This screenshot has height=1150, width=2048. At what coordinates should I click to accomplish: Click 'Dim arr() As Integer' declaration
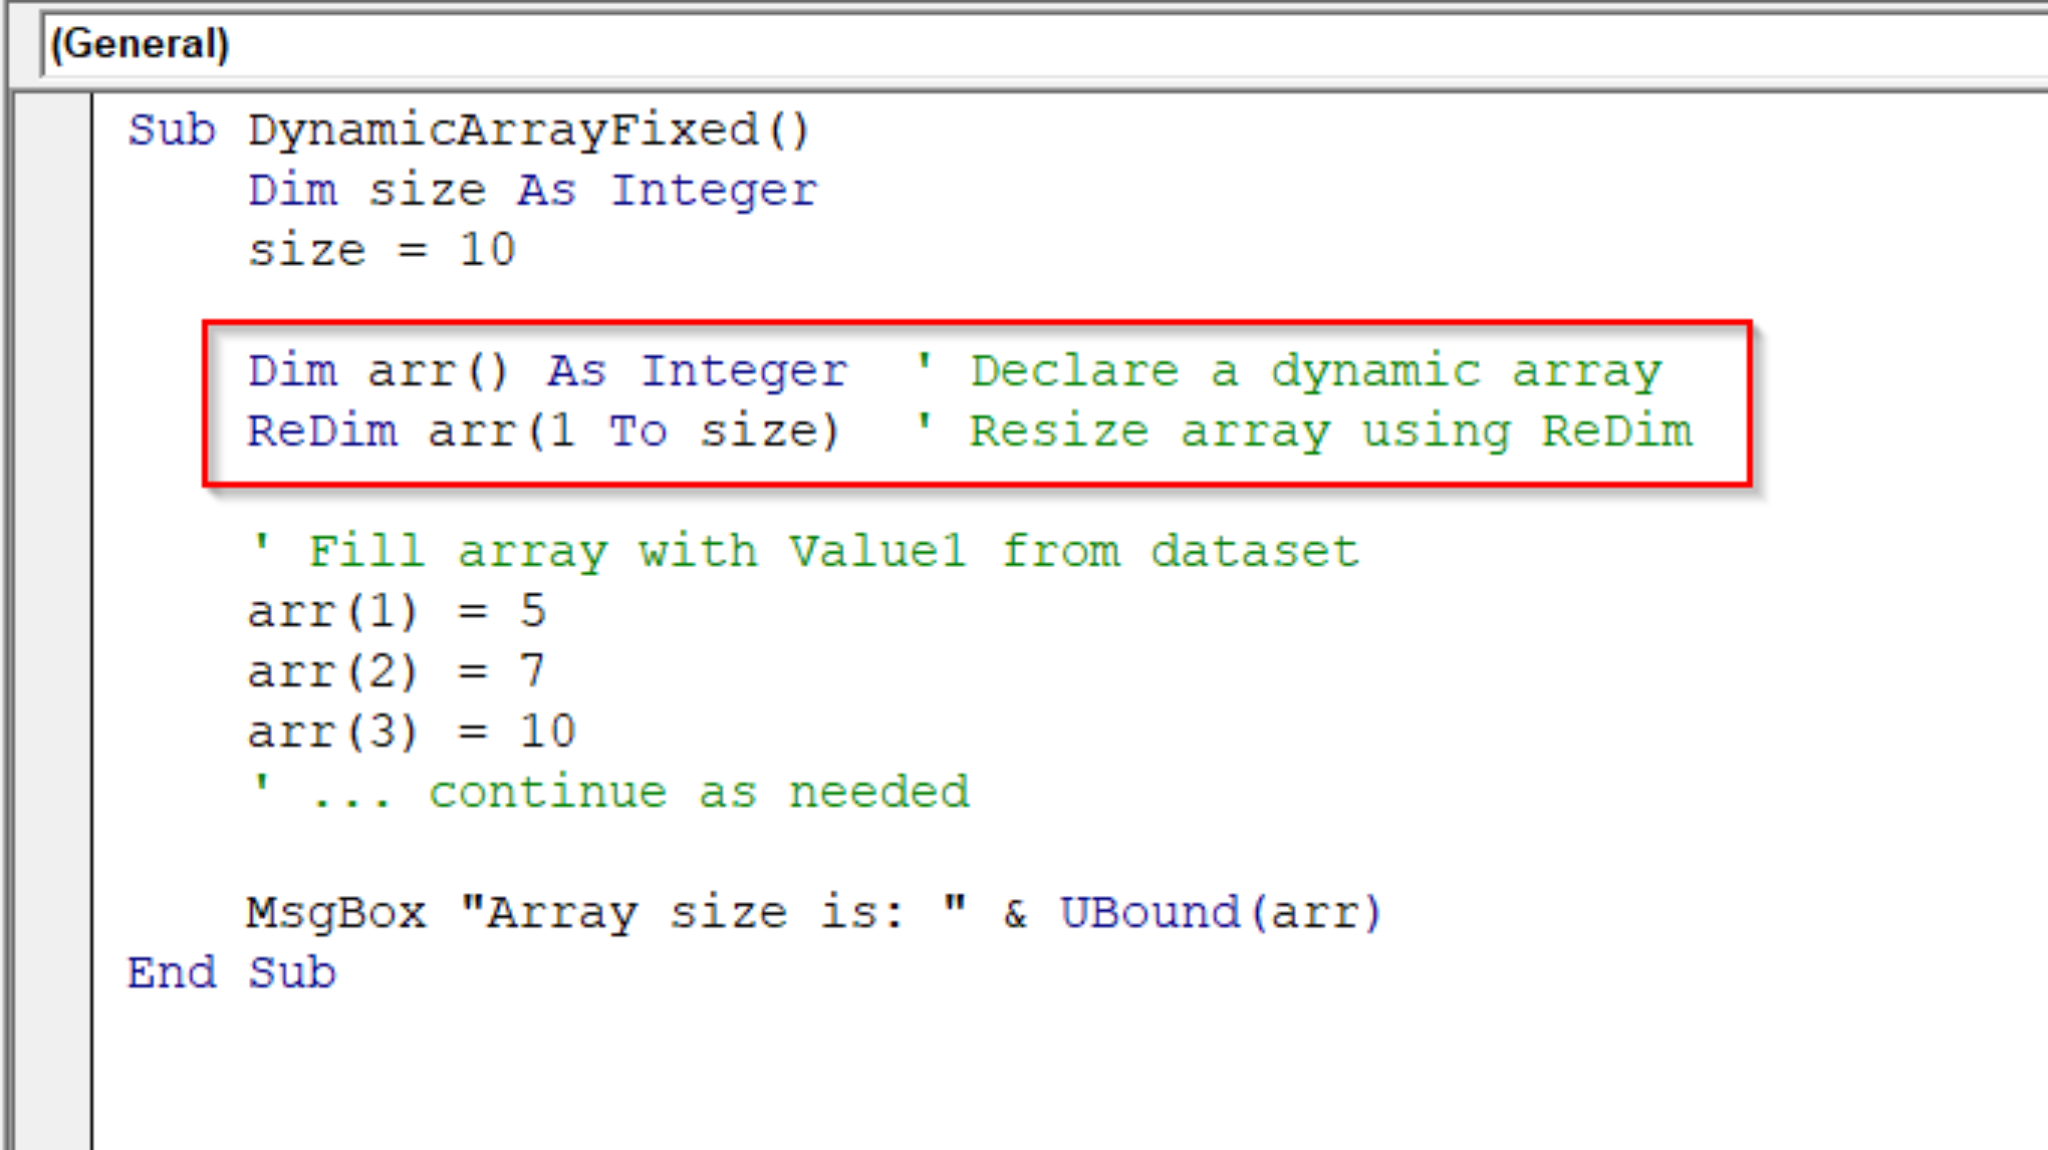tap(546, 372)
